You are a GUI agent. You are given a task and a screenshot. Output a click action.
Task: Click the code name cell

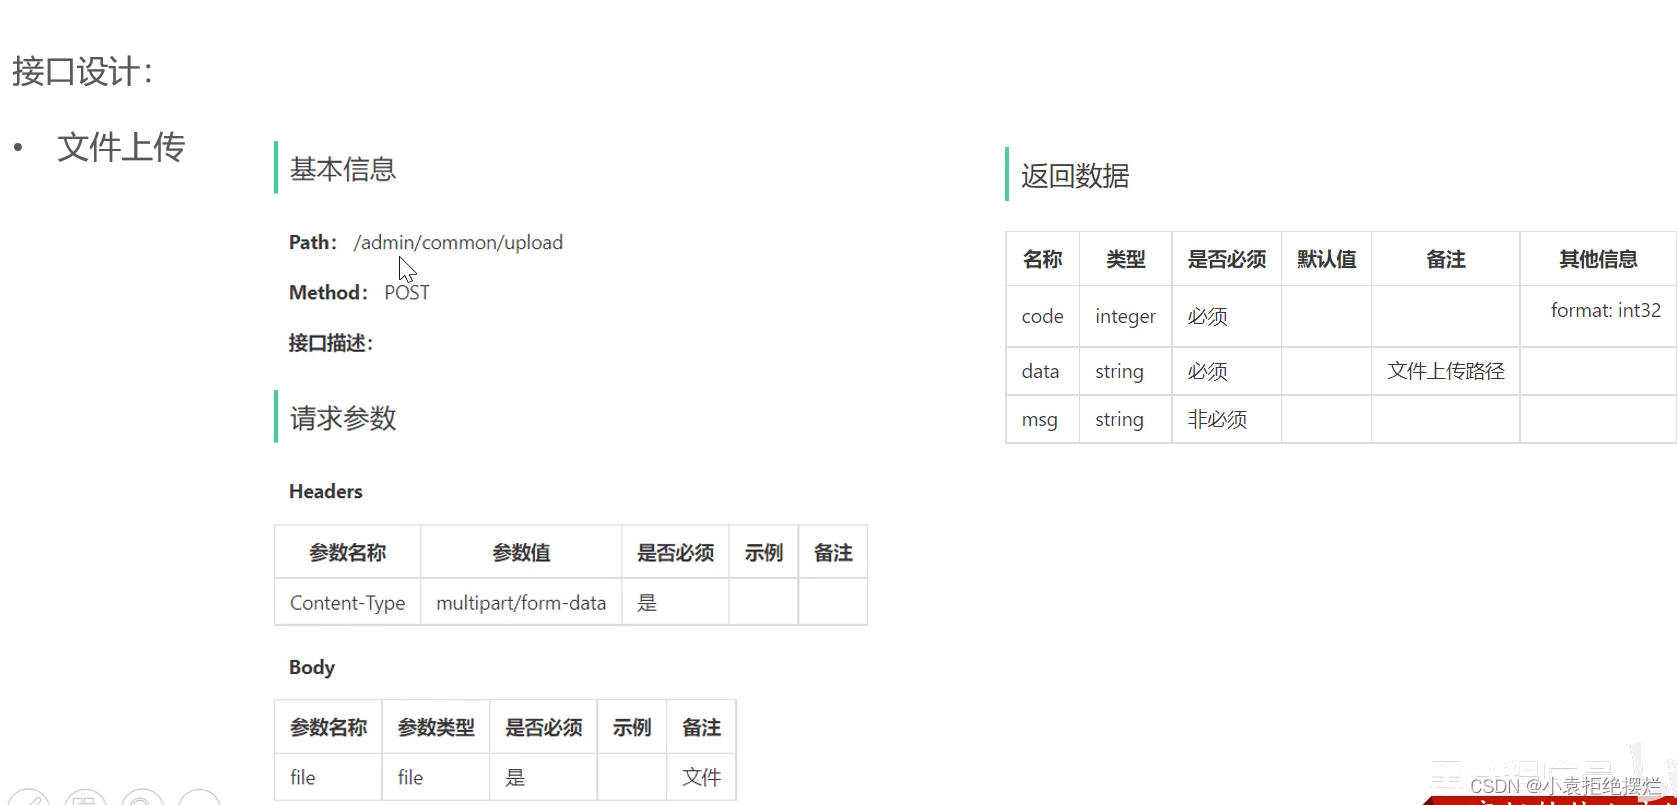click(x=1042, y=316)
